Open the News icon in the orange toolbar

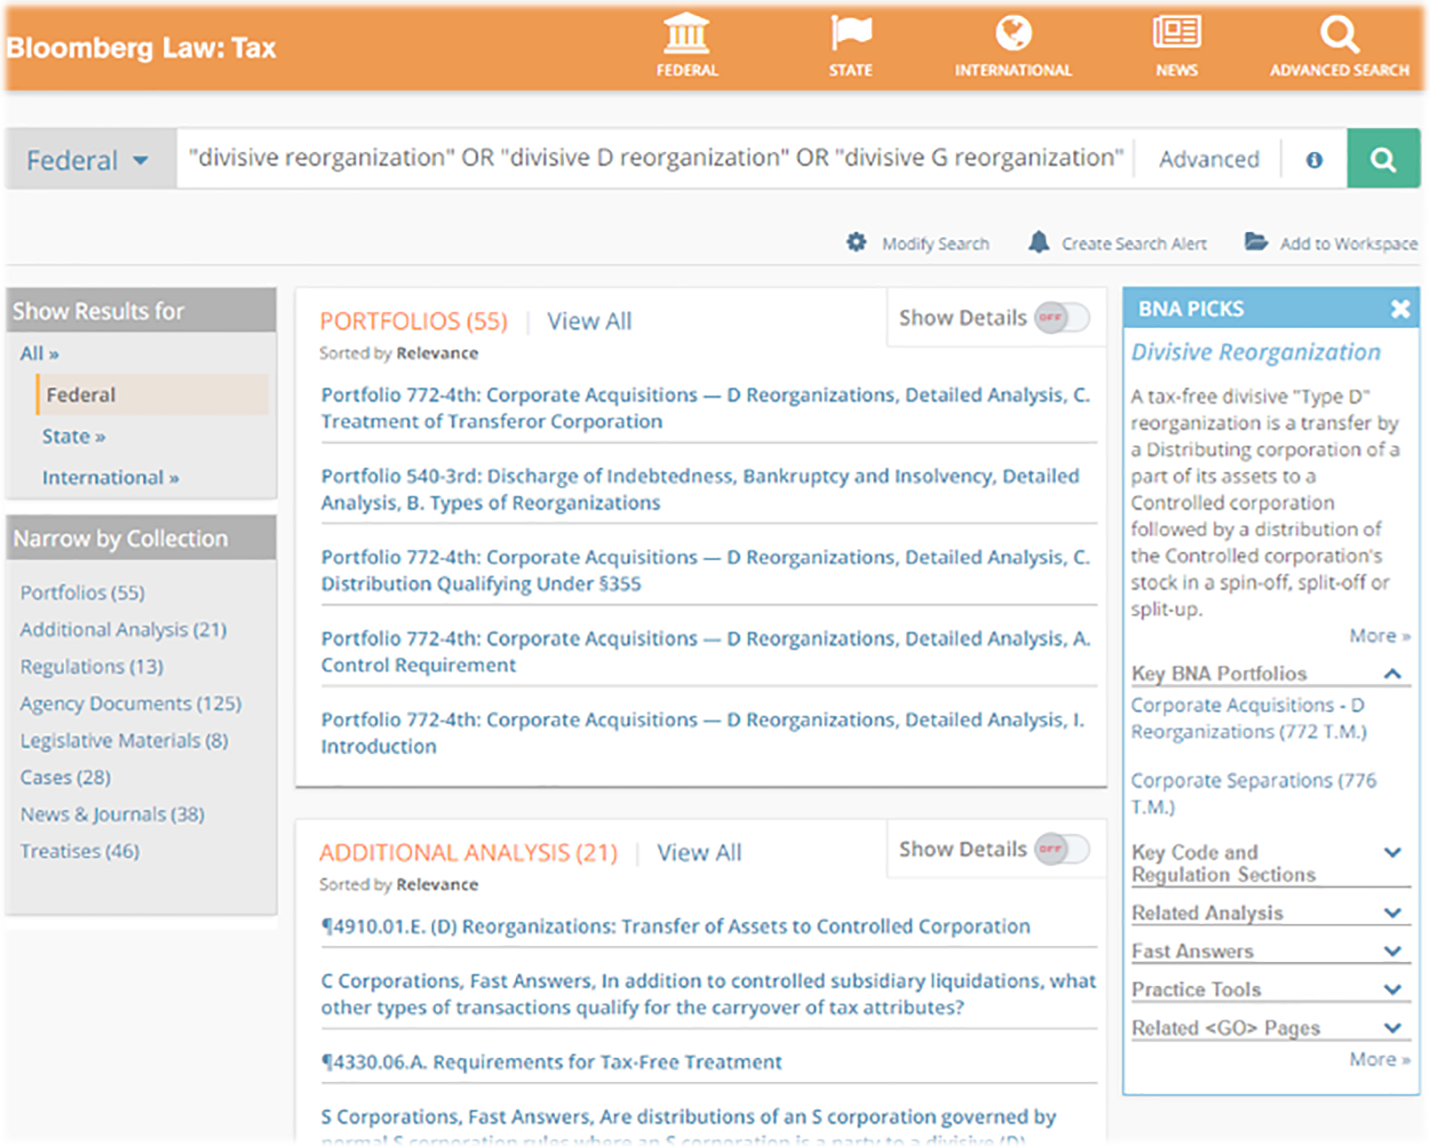click(x=1176, y=40)
